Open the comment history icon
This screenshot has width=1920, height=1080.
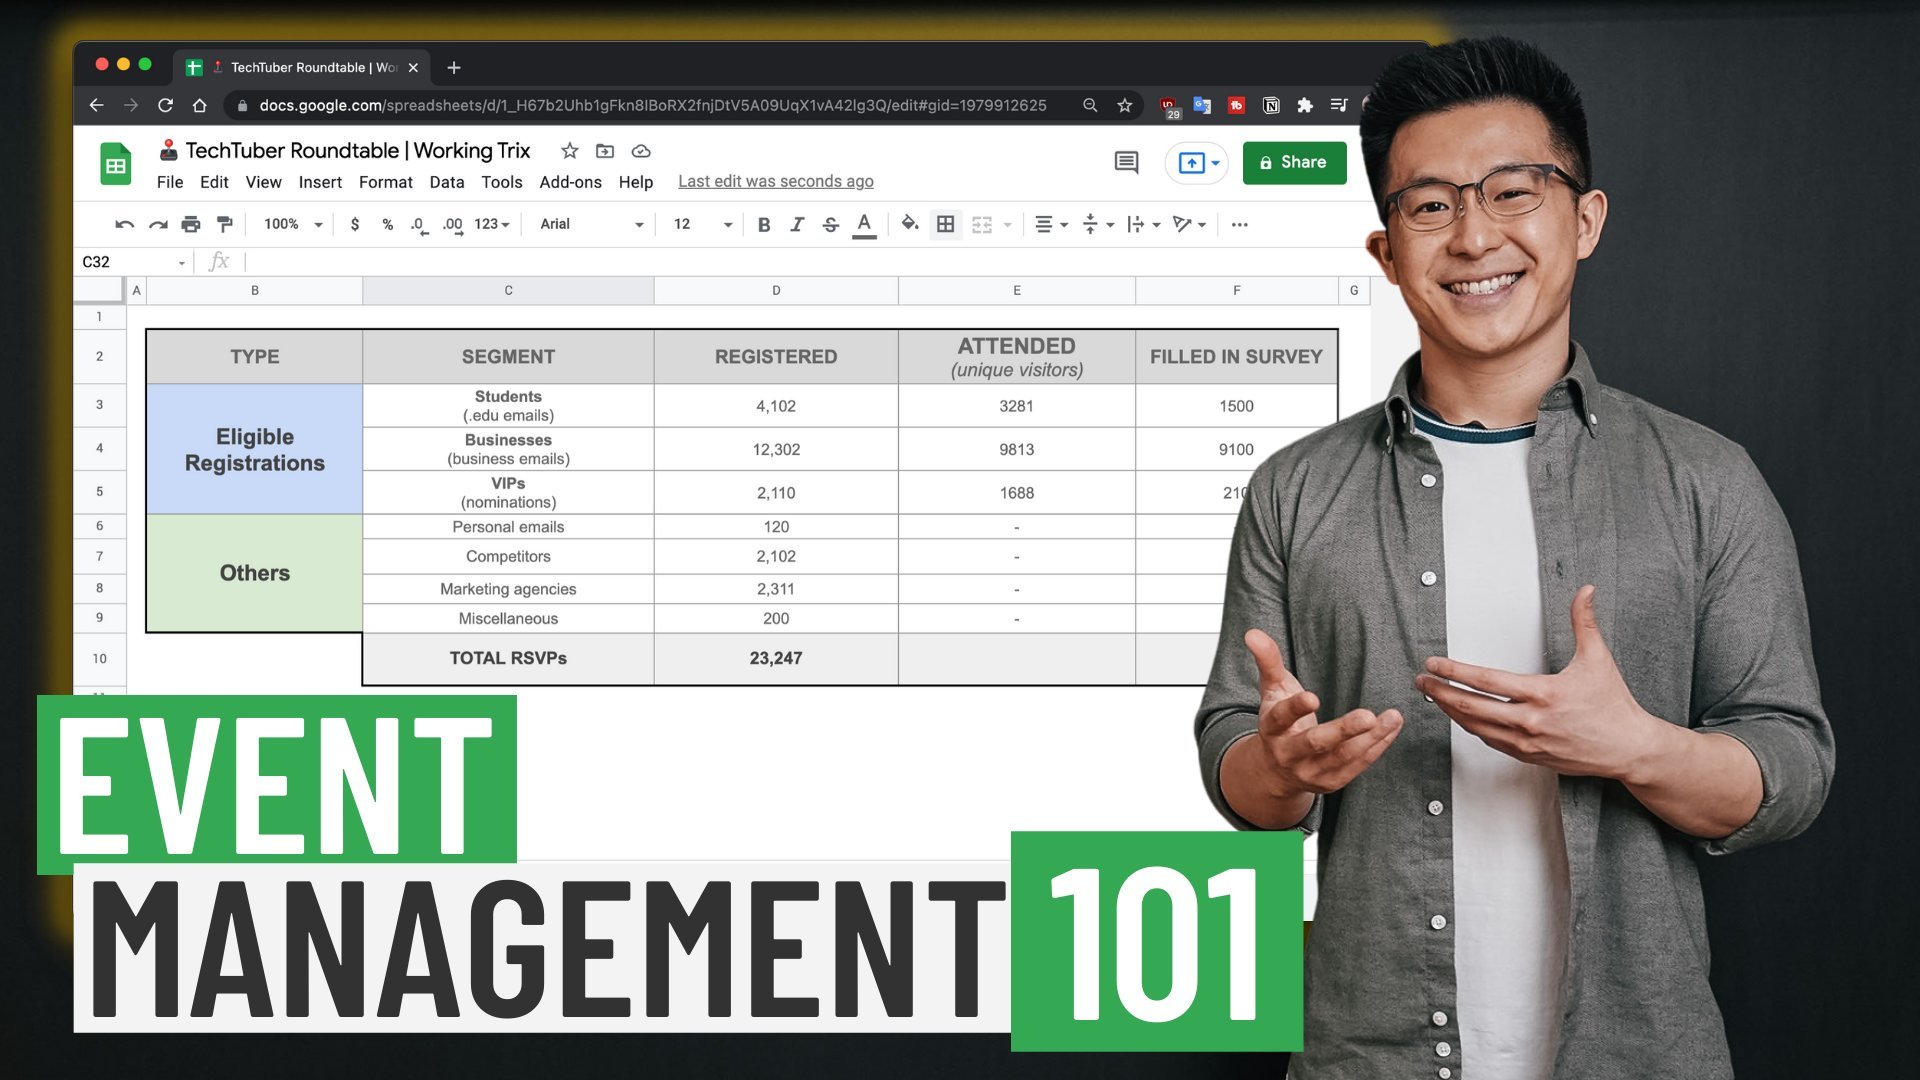[1126, 162]
